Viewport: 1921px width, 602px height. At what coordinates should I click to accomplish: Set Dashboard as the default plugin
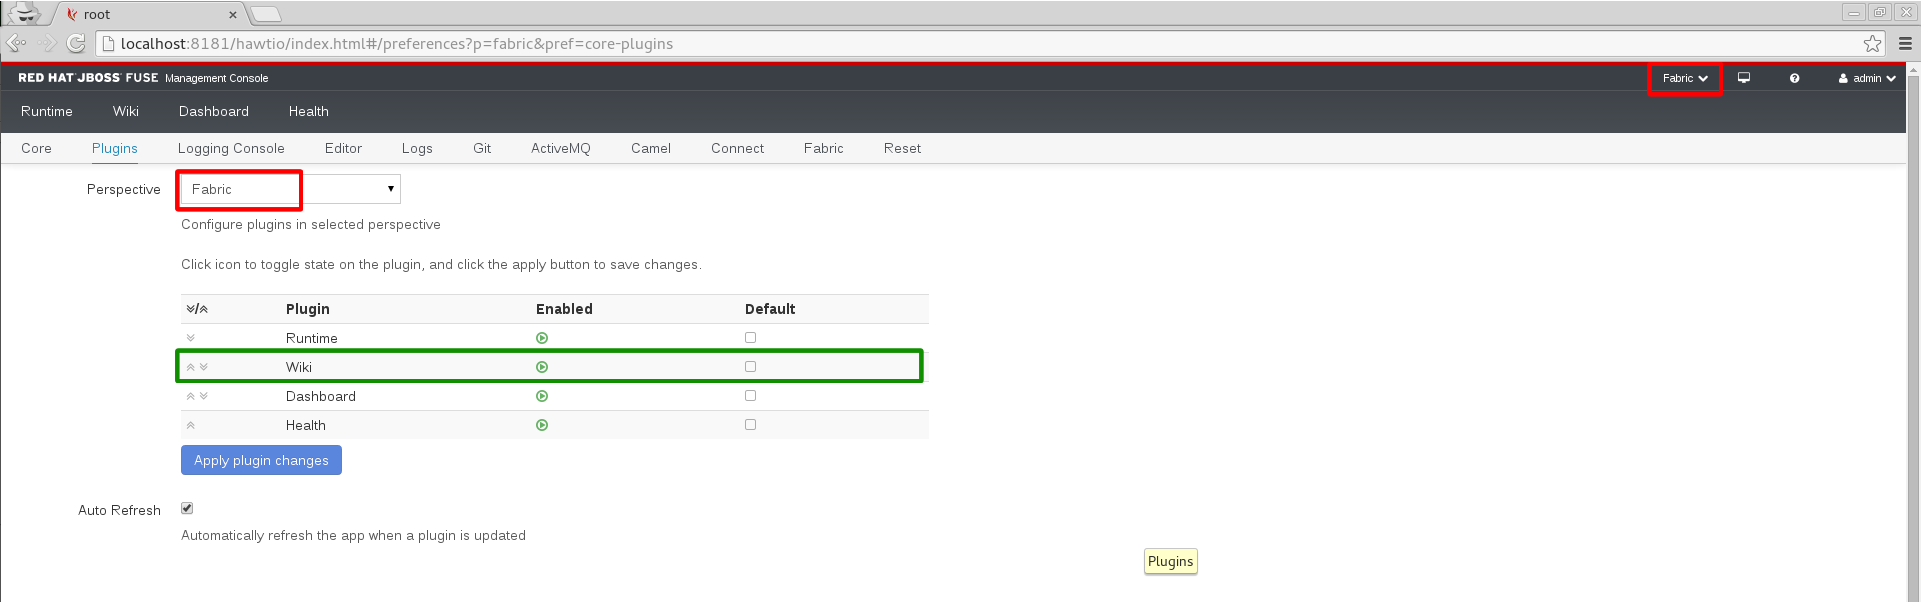click(x=750, y=396)
